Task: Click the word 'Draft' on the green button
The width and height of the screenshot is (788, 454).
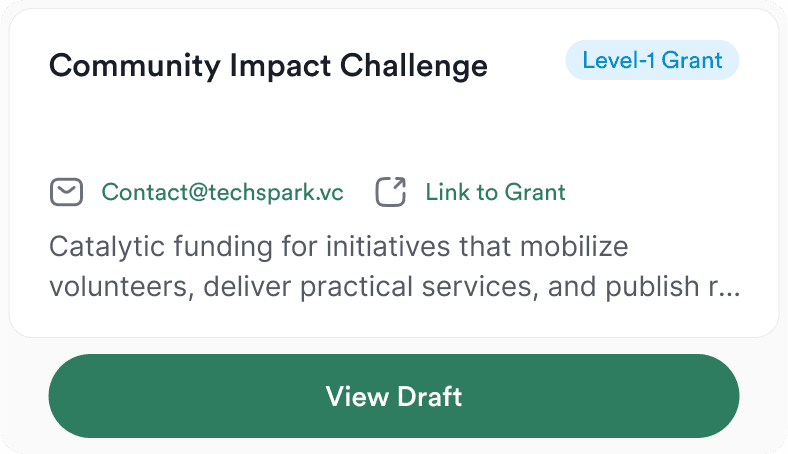Action: [430, 396]
